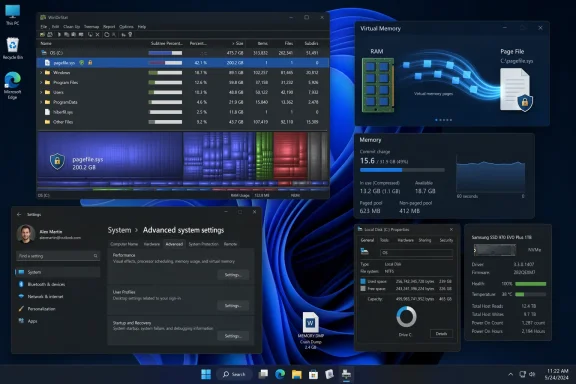Switch to System Protection tab in Settings
The image size is (576, 384).
coord(204,244)
